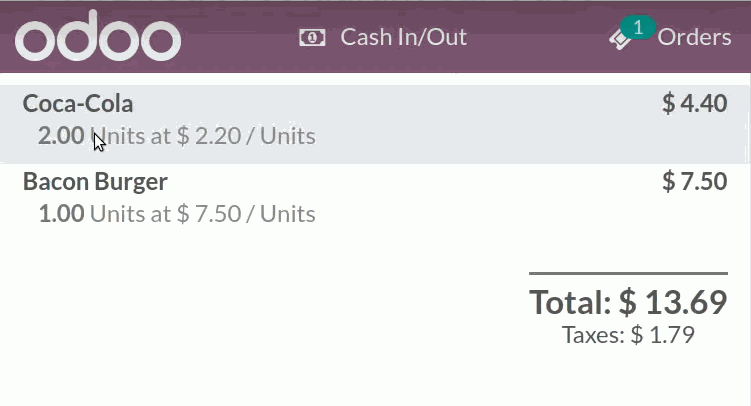Open the Cash In/Out dialog

click(383, 37)
